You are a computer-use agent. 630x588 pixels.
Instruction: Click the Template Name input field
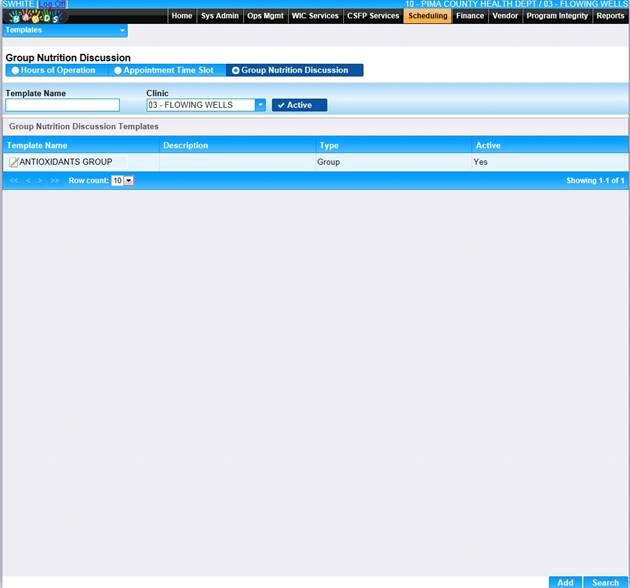click(62, 105)
